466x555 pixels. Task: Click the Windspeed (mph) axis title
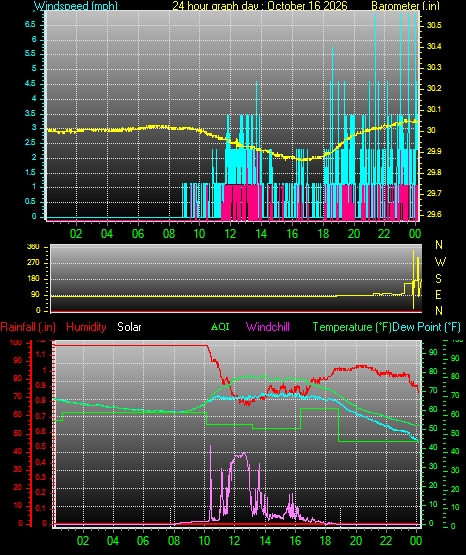click(x=76, y=6)
